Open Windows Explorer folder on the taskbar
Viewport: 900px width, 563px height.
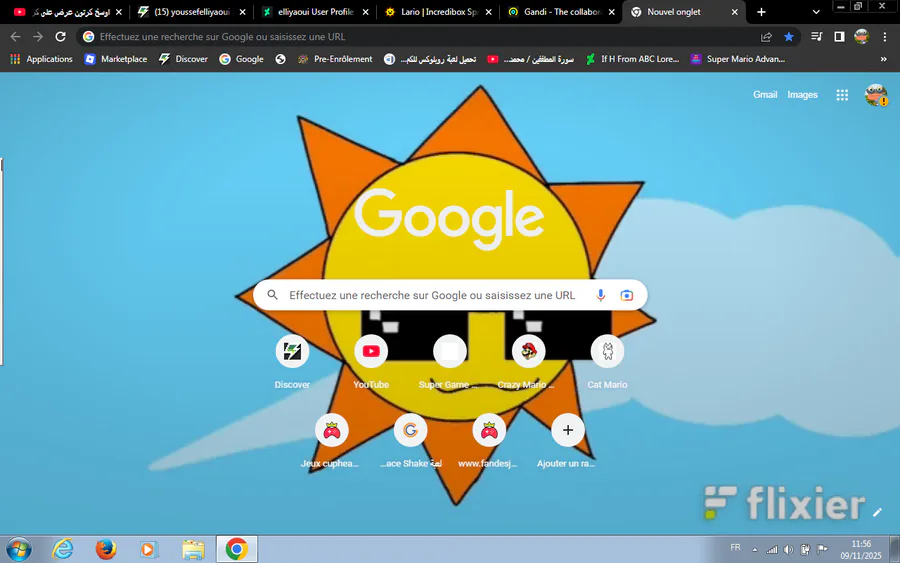[x=193, y=549]
